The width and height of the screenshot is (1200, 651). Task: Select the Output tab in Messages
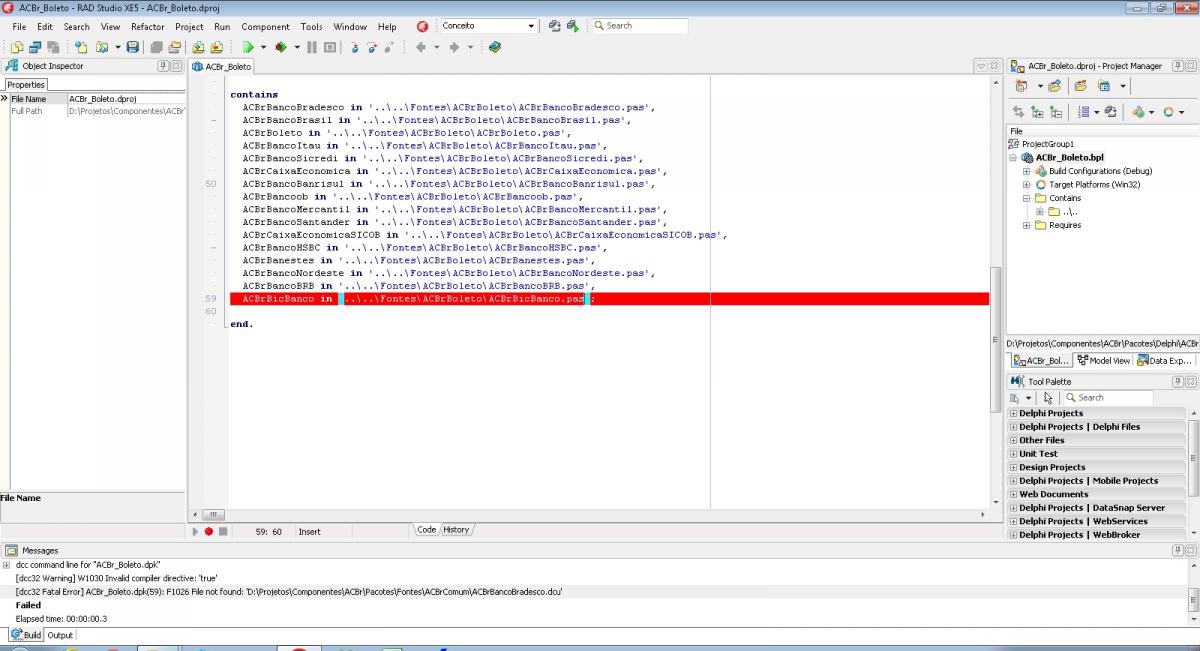[x=61, y=635]
